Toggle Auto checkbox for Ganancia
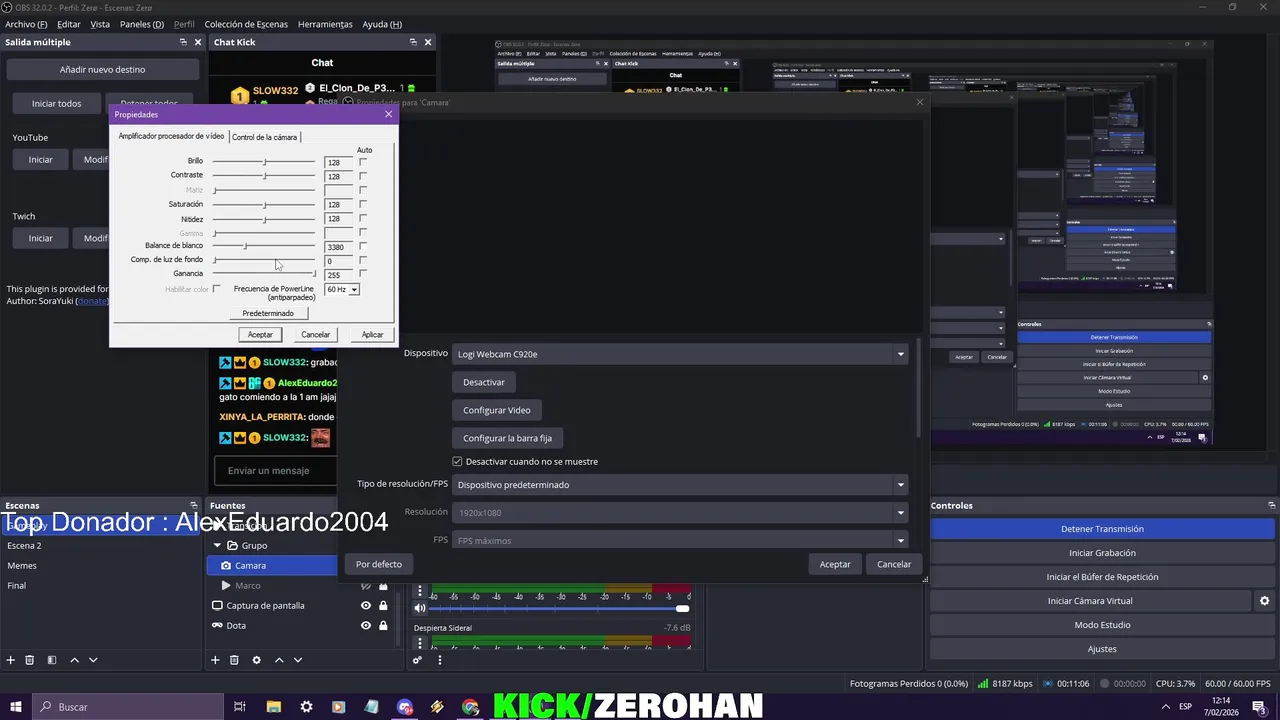This screenshot has height=720, width=1280. 363,274
